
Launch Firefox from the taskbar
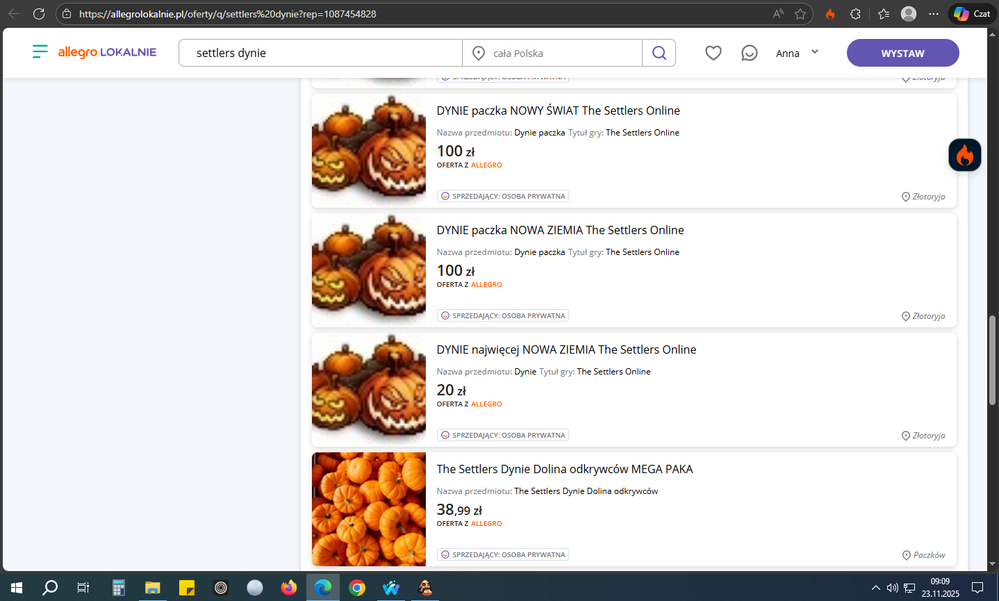[289, 588]
